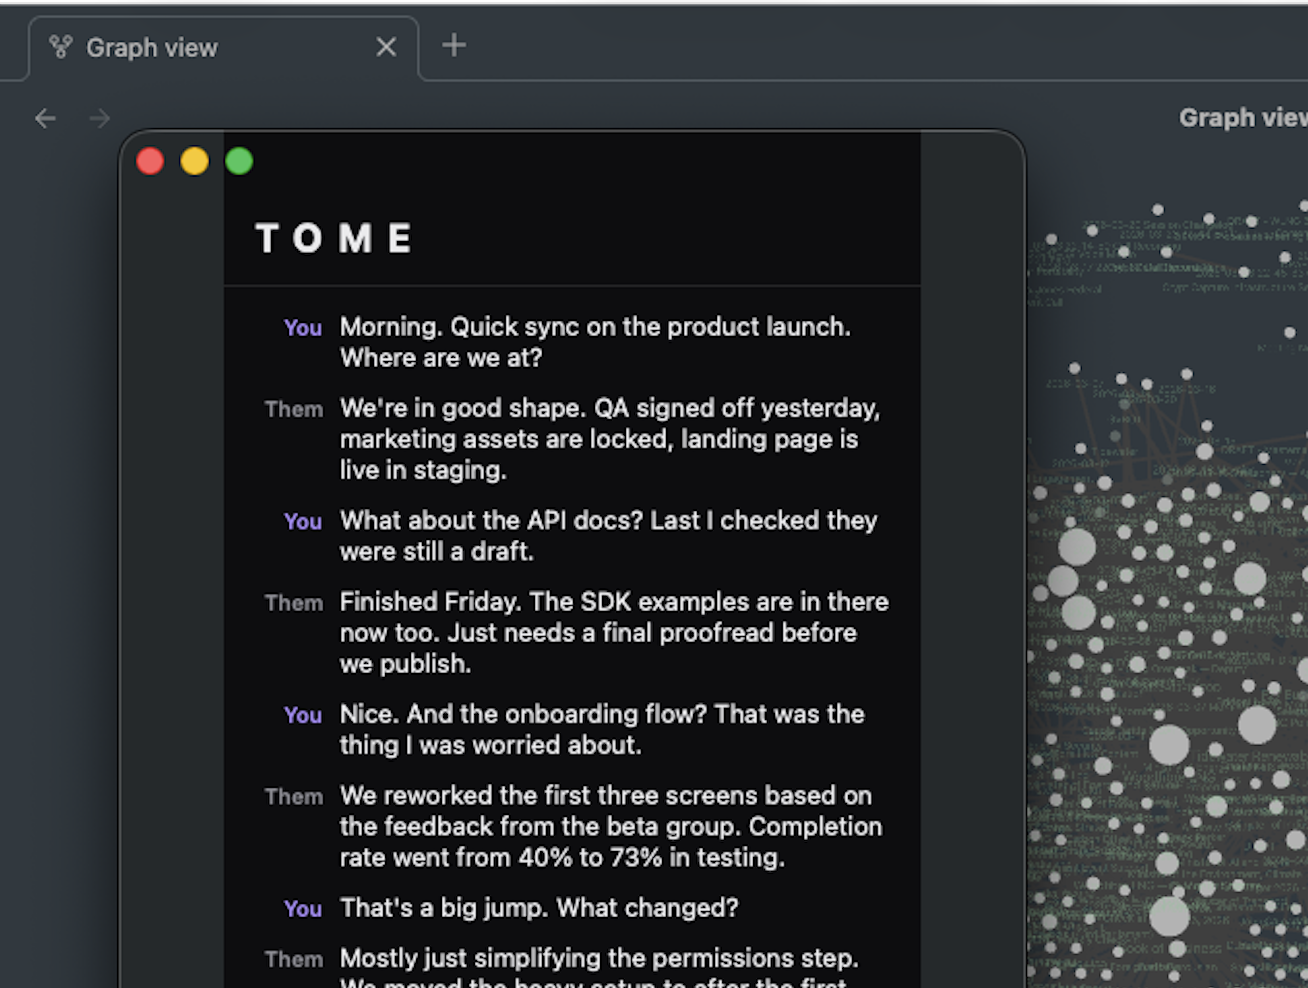The image size is (1308, 988).
Task: Close the "Graph view" tab
Action: pos(386,46)
